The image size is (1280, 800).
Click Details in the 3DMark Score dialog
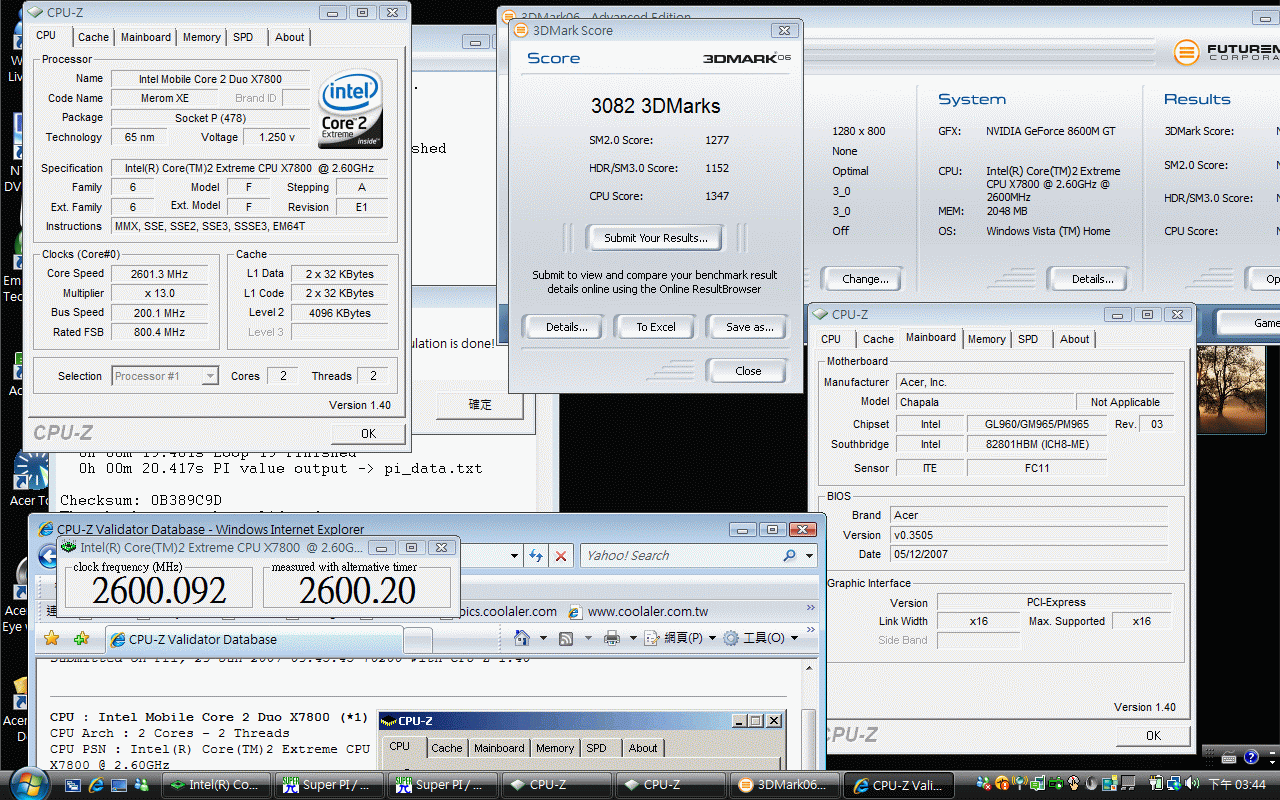566,327
